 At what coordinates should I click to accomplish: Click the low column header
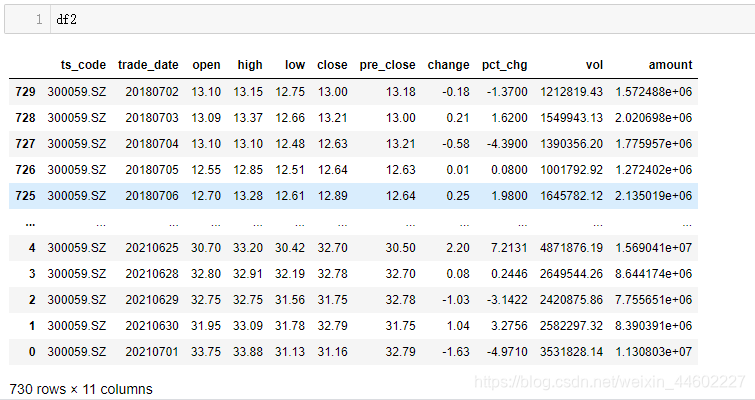click(x=295, y=65)
